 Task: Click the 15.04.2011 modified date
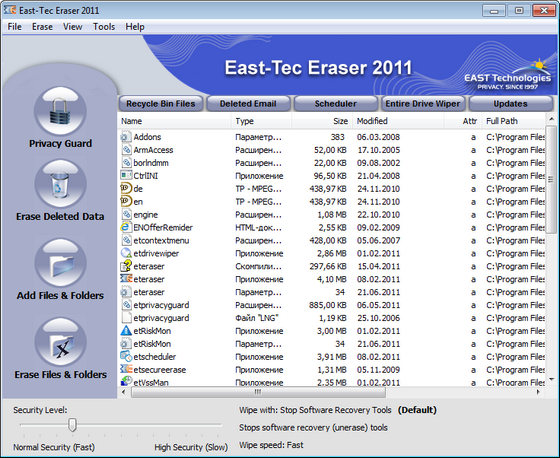(378, 266)
